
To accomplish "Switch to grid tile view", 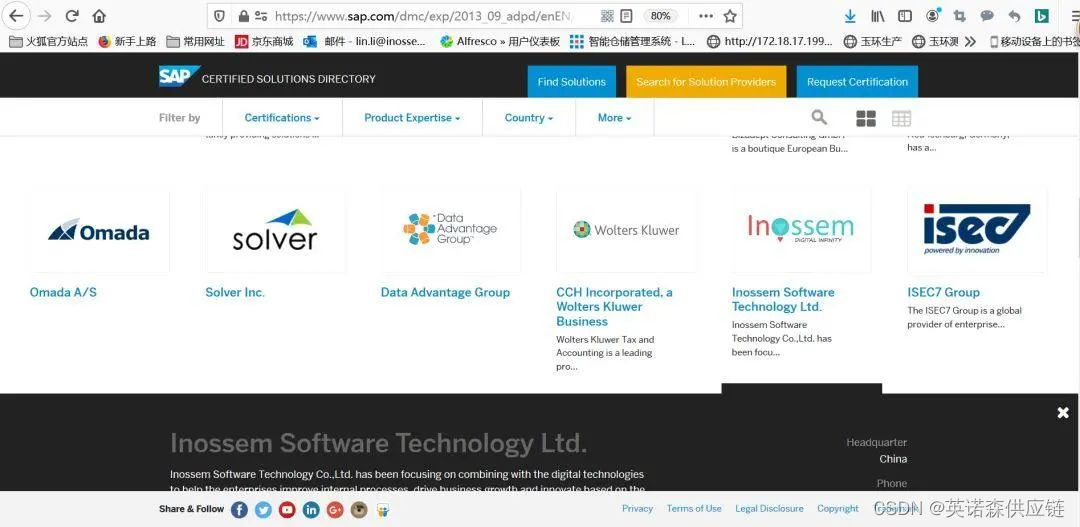I will pyautogui.click(x=866, y=118).
